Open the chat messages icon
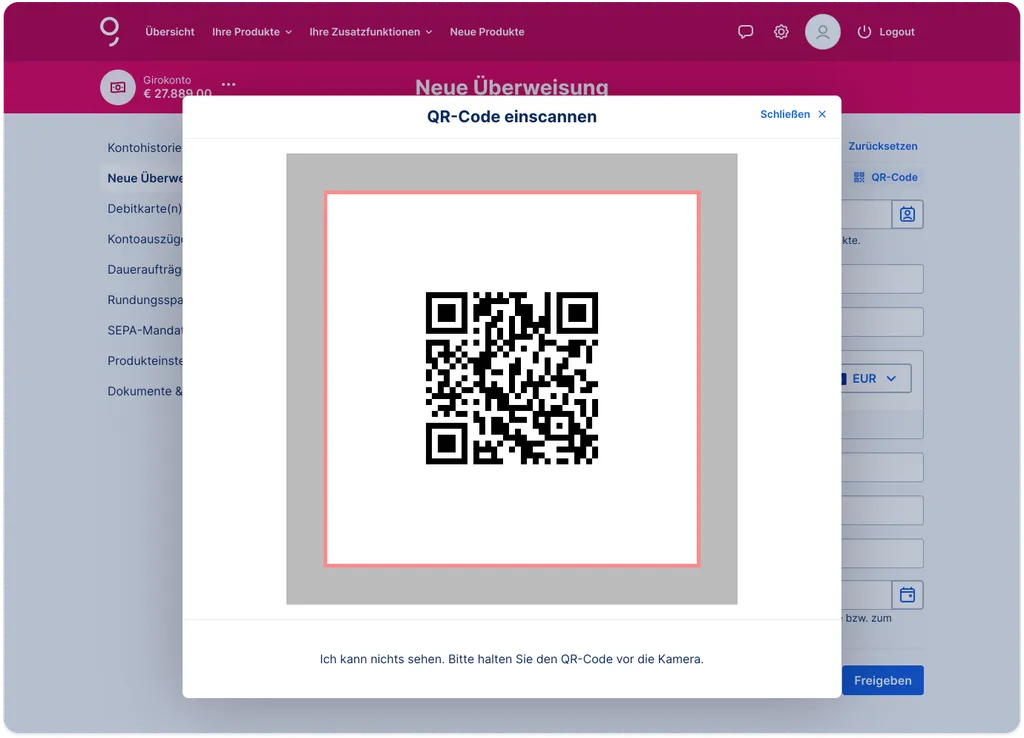Screen dimensions: 1024x738 [x=745, y=32]
